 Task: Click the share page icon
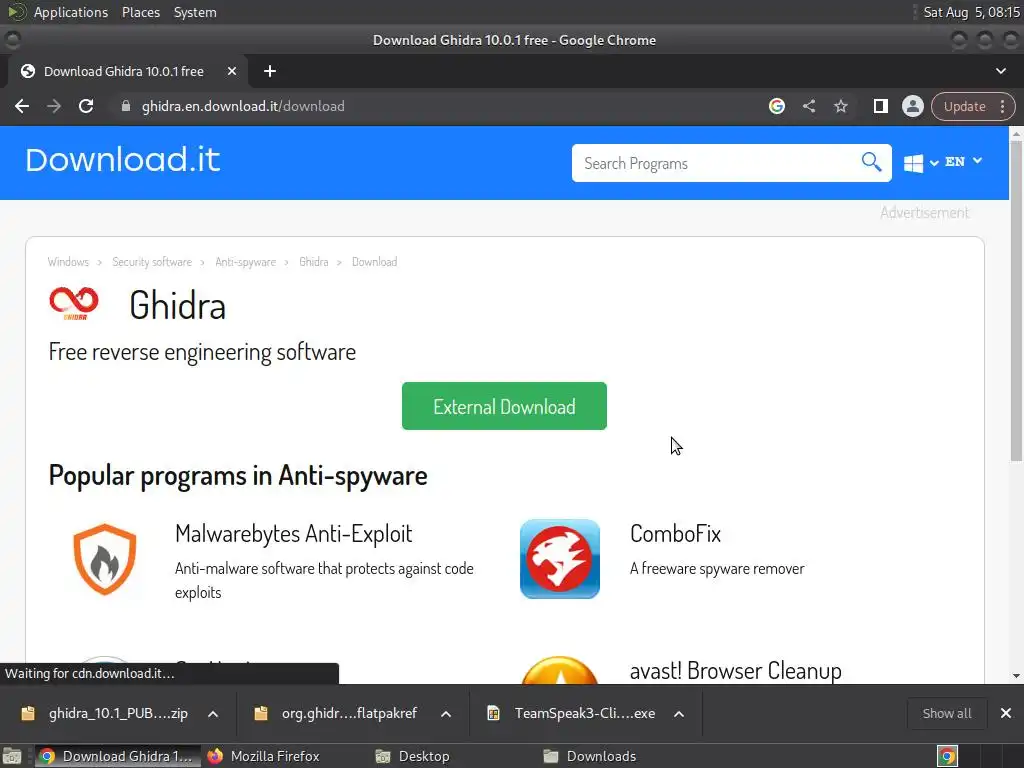[809, 106]
